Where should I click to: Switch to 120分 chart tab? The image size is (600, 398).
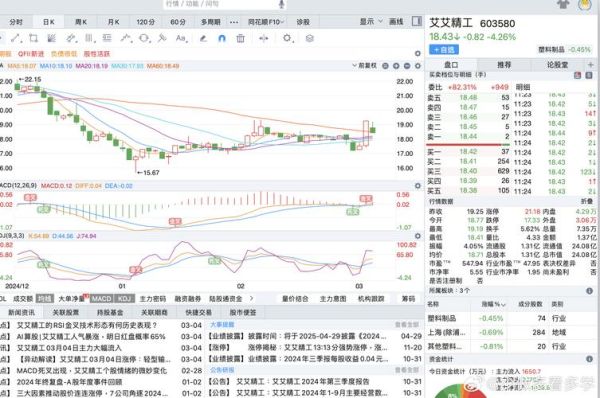click(x=145, y=22)
